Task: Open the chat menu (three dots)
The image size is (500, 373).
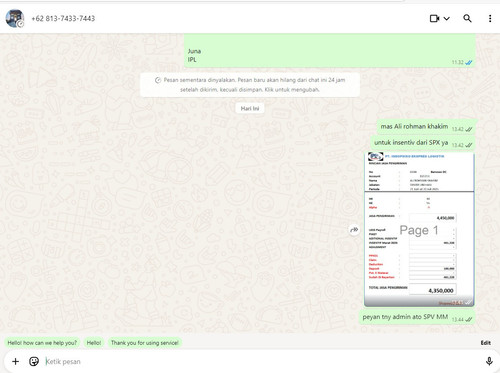Action: point(490,19)
